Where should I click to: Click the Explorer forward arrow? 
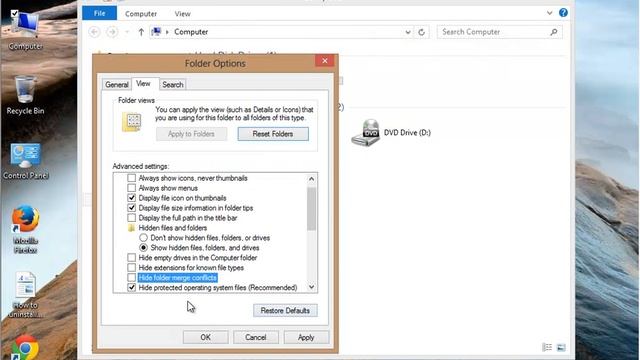112,32
